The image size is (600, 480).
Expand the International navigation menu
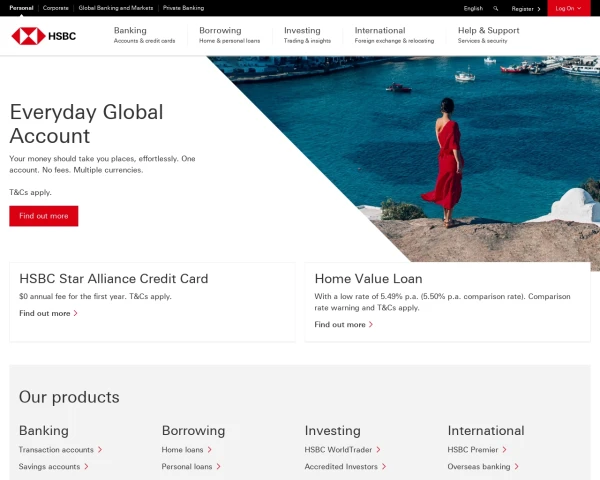pos(394,35)
